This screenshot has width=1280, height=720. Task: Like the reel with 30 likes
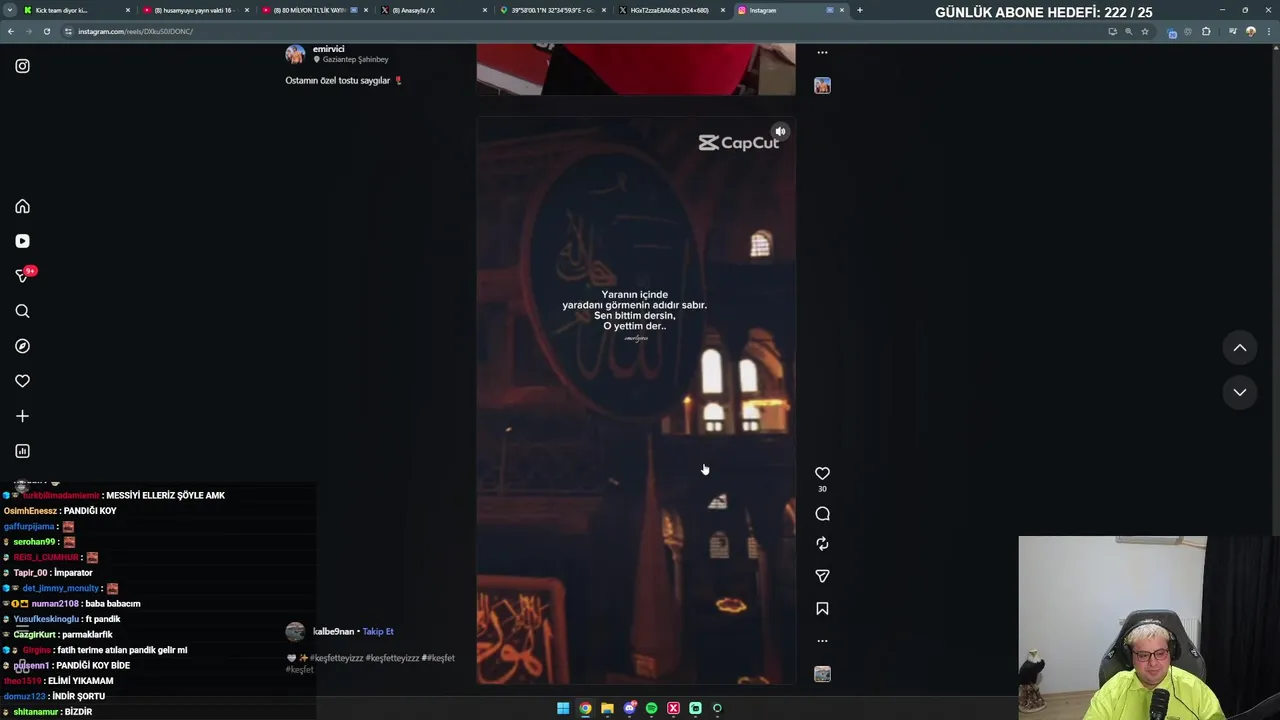(822, 473)
